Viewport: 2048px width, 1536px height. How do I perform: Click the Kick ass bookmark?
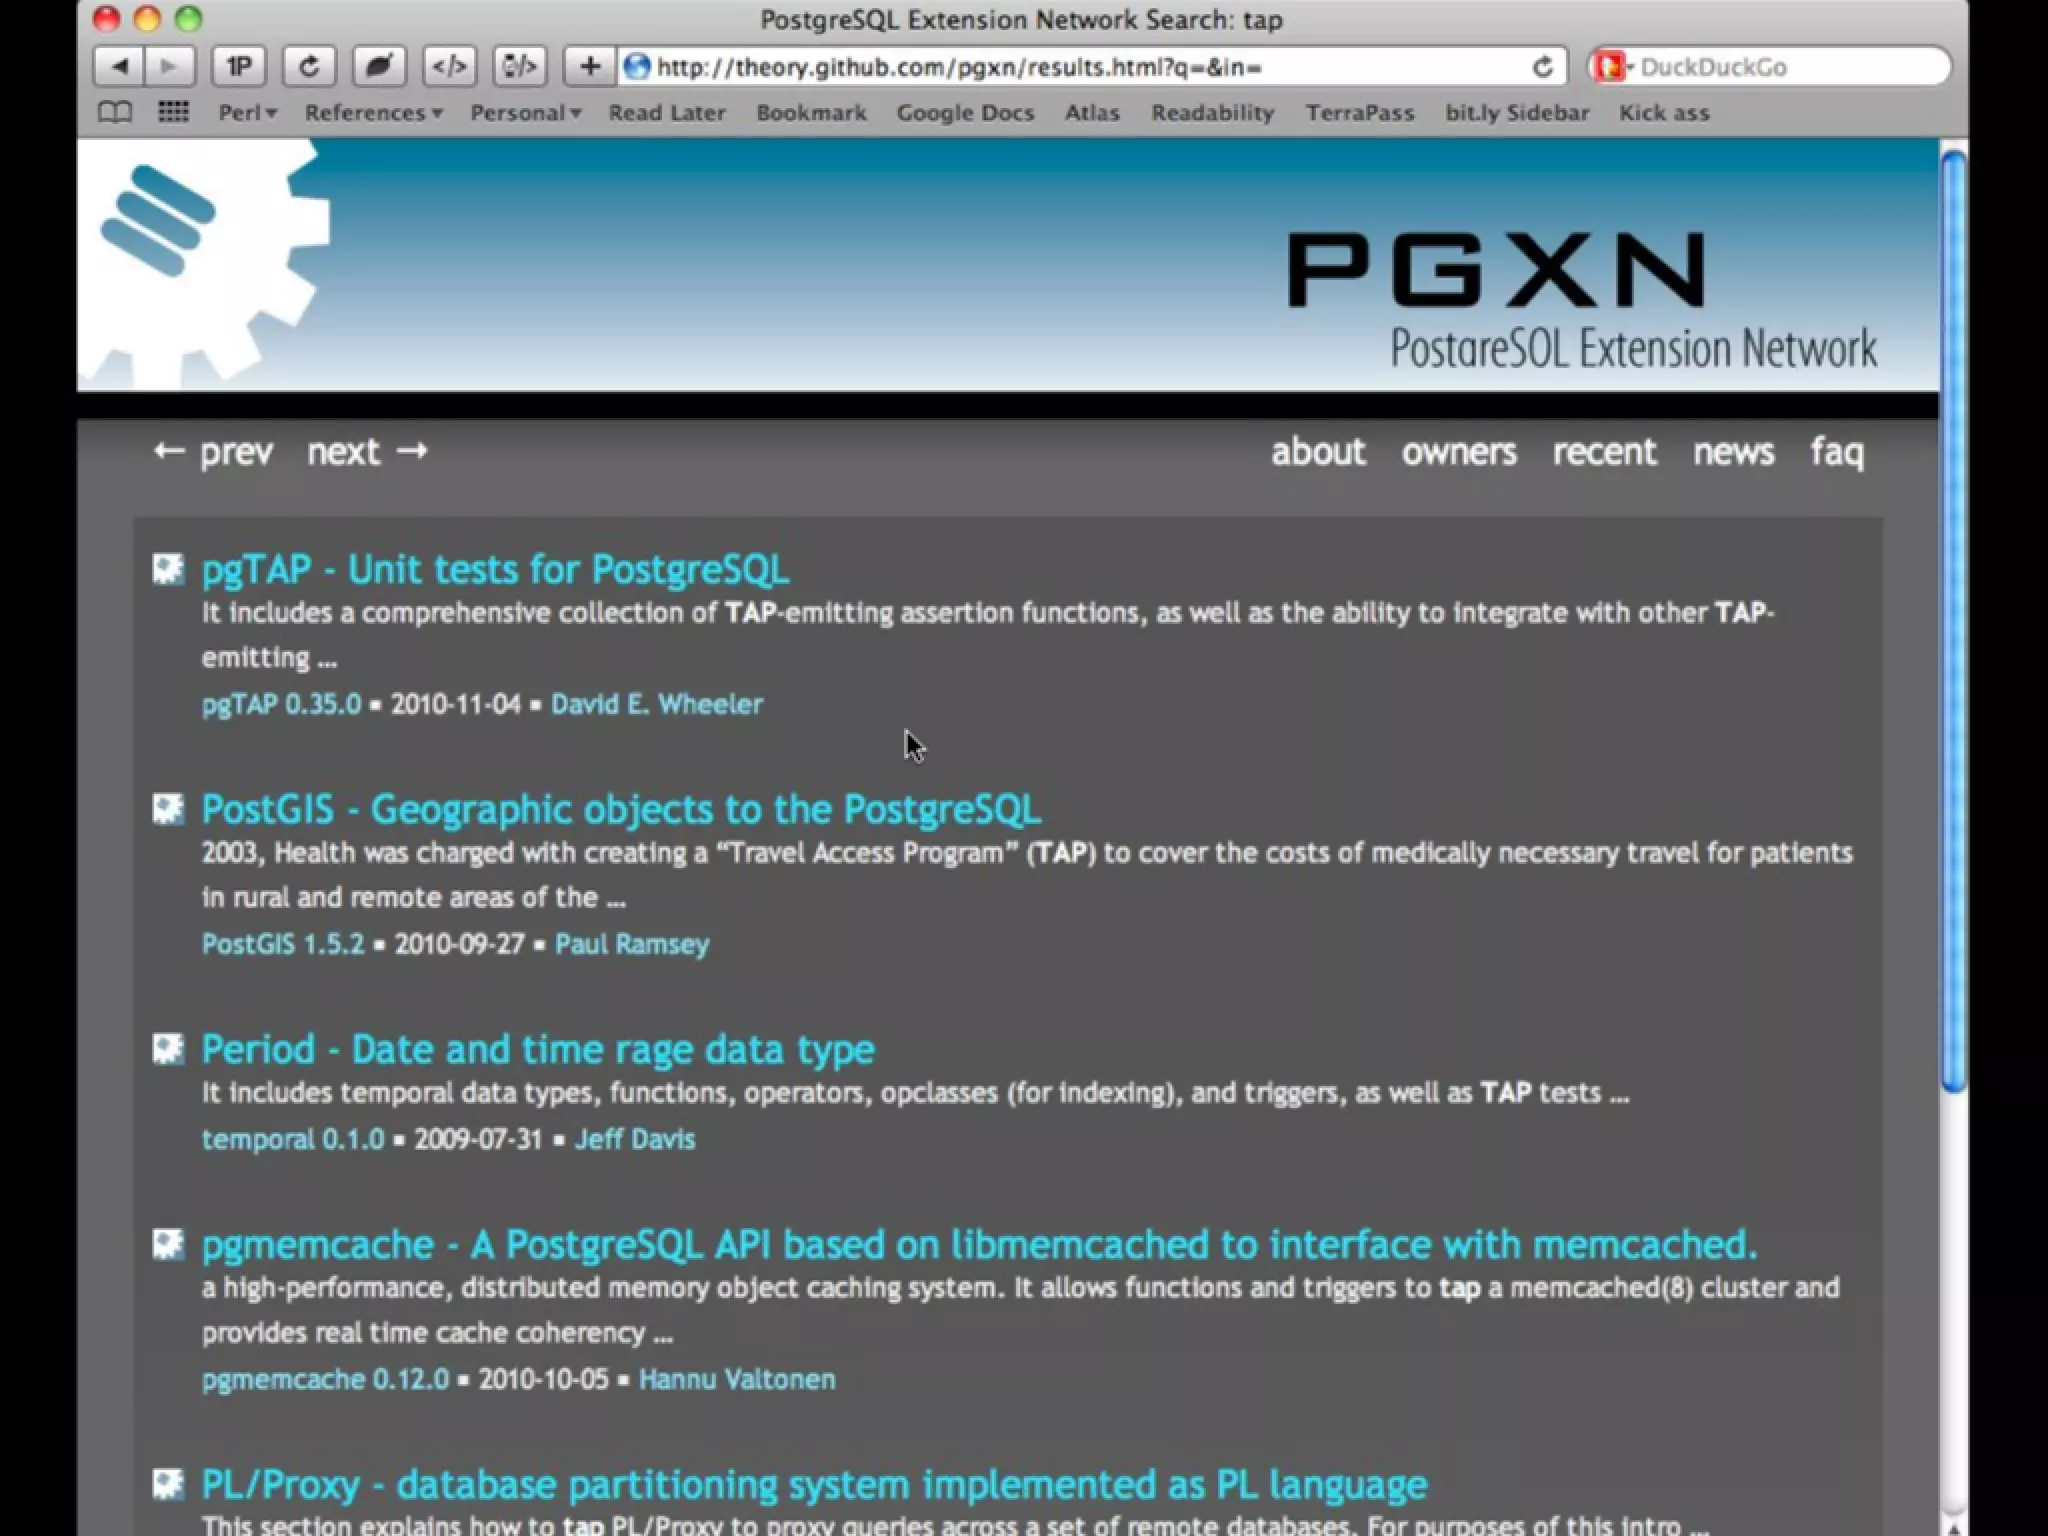[x=1664, y=113]
